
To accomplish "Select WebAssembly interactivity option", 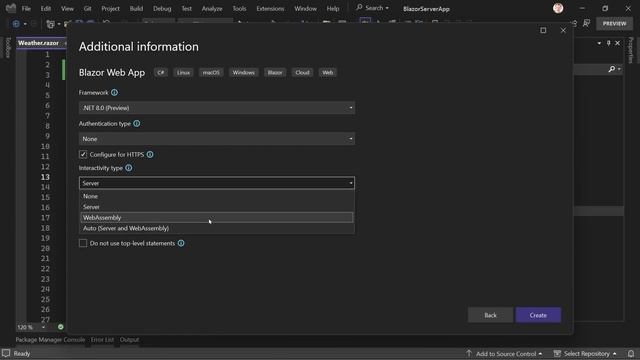I will (217, 218).
